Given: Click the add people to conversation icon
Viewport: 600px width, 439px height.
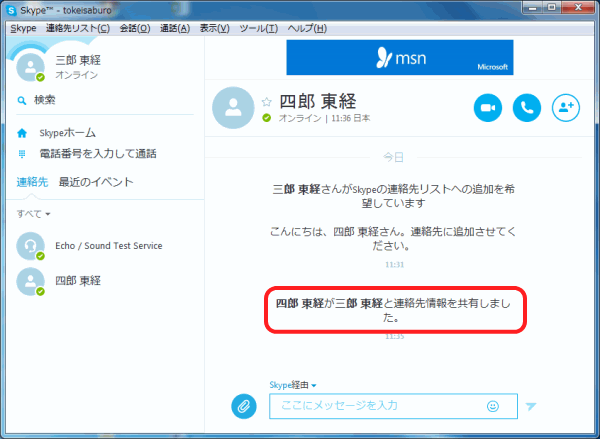Looking at the screenshot, I should [566, 108].
